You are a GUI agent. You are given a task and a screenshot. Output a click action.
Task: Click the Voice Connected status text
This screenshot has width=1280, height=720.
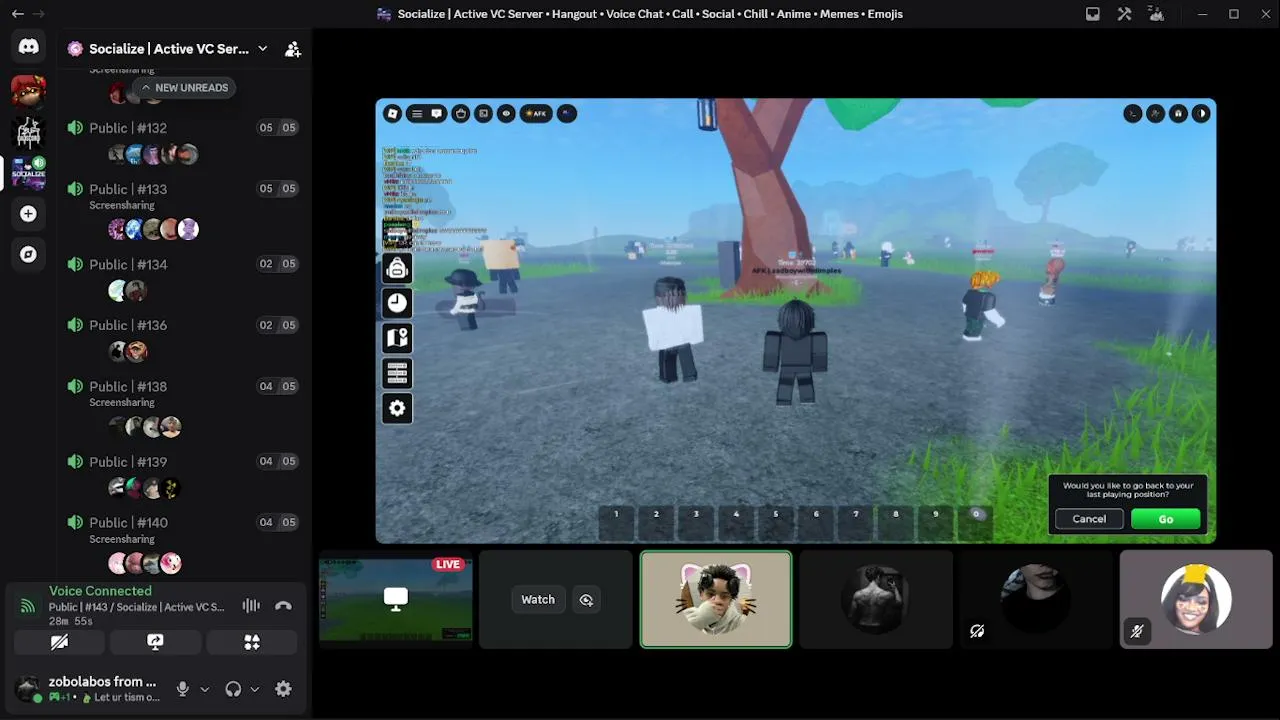tap(100, 591)
